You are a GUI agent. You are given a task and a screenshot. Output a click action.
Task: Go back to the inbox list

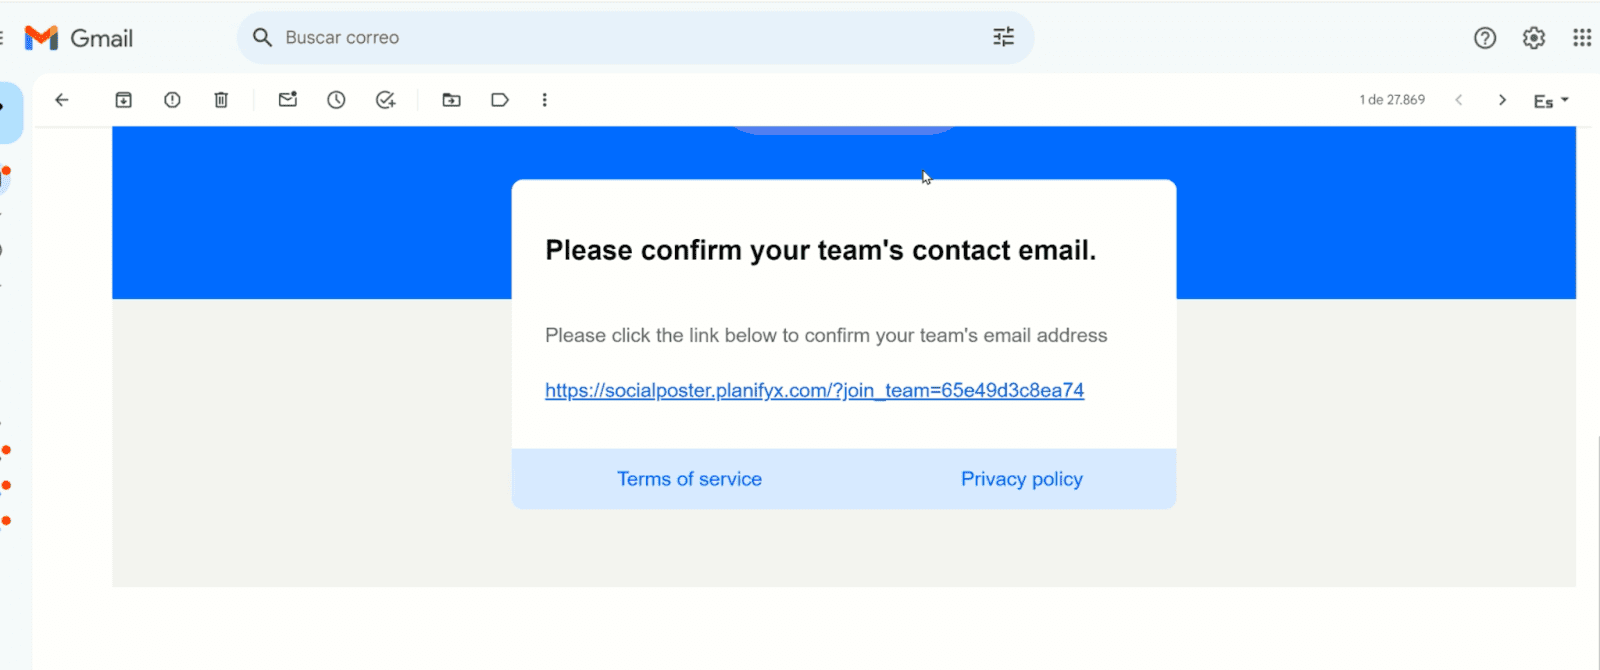(x=62, y=100)
